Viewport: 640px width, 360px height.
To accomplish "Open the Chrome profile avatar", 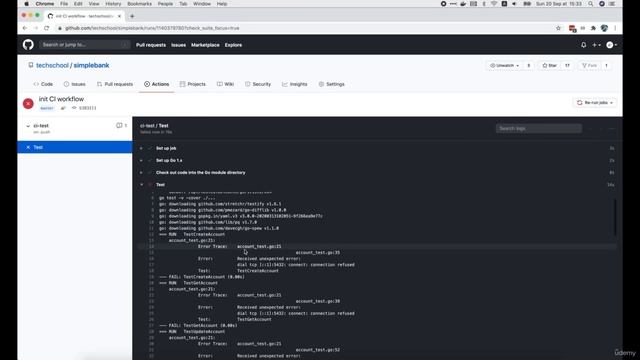I will [x=604, y=28].
